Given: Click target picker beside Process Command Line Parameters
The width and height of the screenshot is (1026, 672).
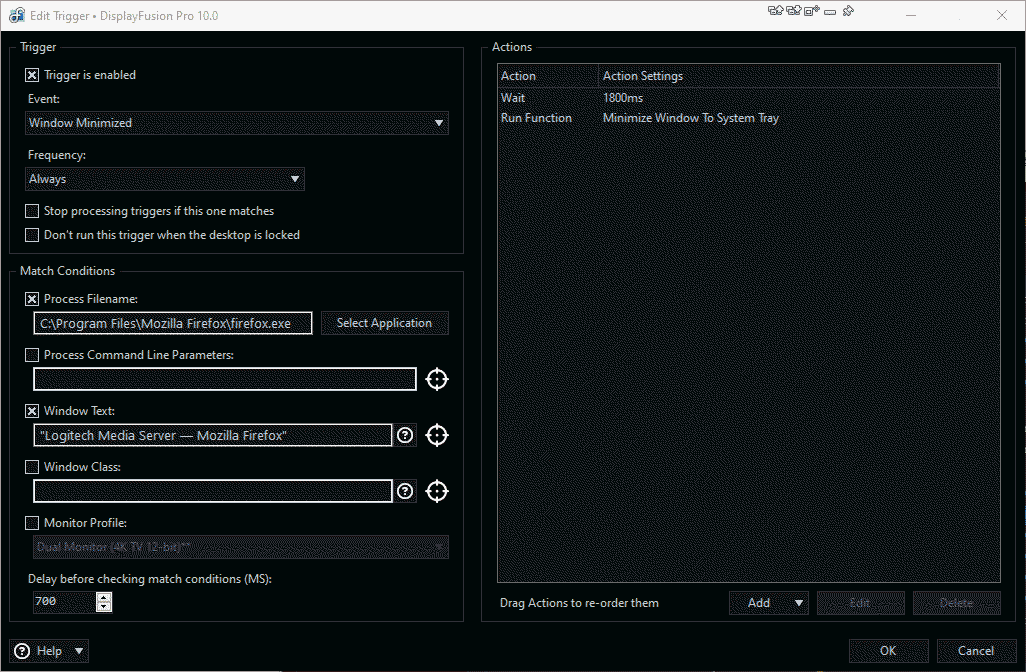Looking at the screenshot, I should 437,379.
